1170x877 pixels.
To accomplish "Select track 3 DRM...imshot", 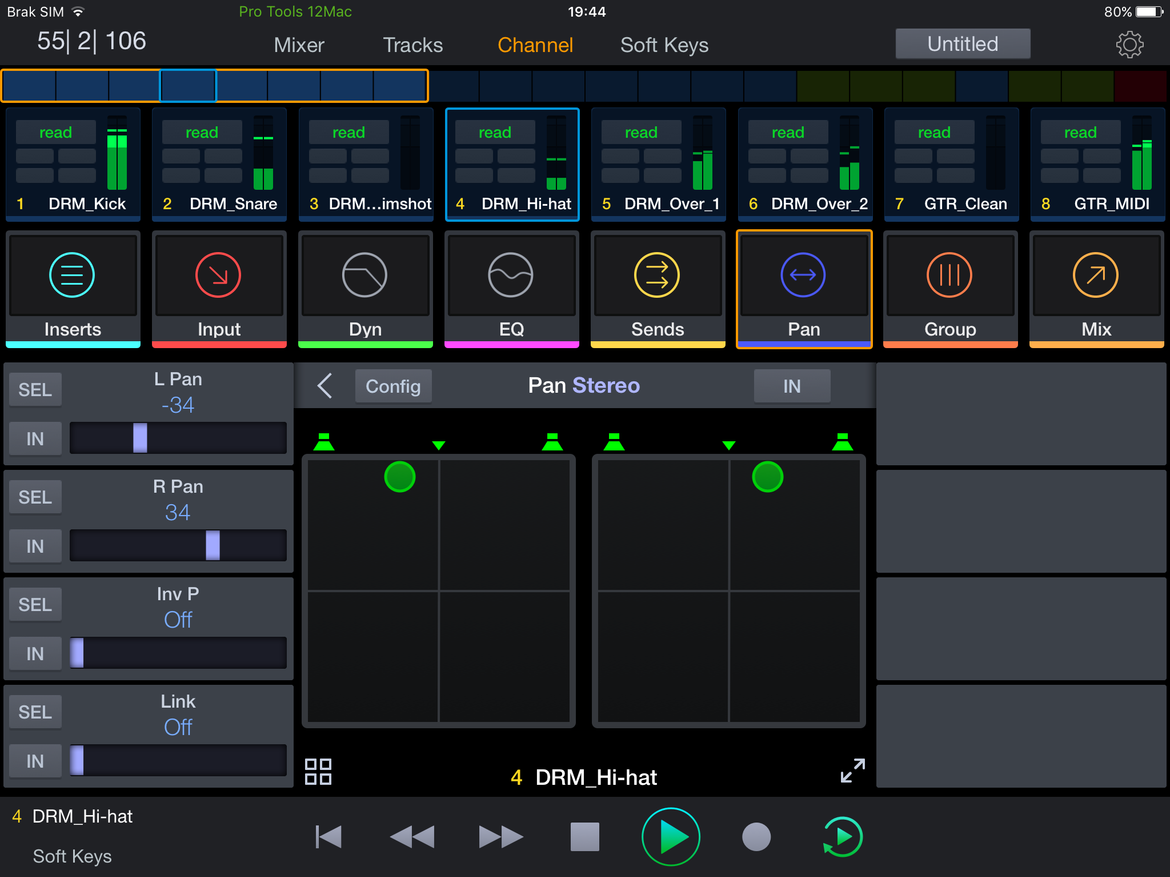I will (366, 164).
